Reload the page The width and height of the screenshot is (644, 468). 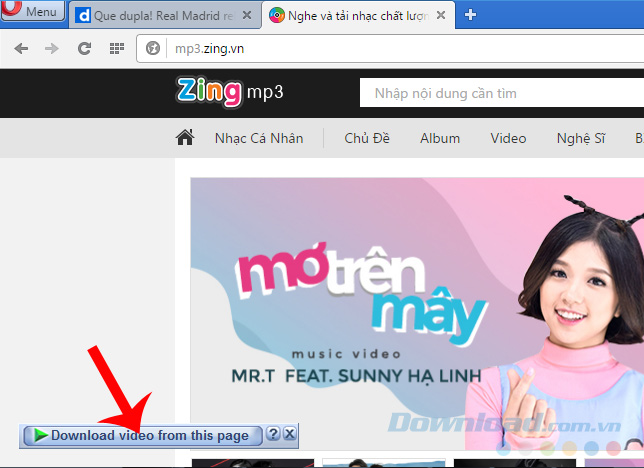[x=85, y=48]
